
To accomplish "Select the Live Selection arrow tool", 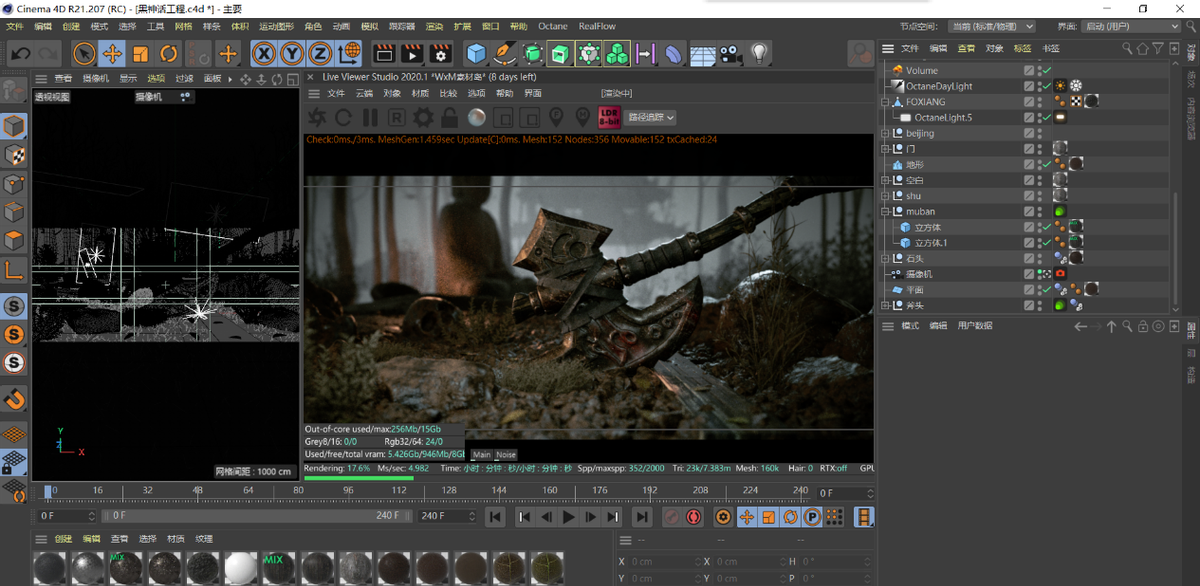I will (x=85, y=53).
